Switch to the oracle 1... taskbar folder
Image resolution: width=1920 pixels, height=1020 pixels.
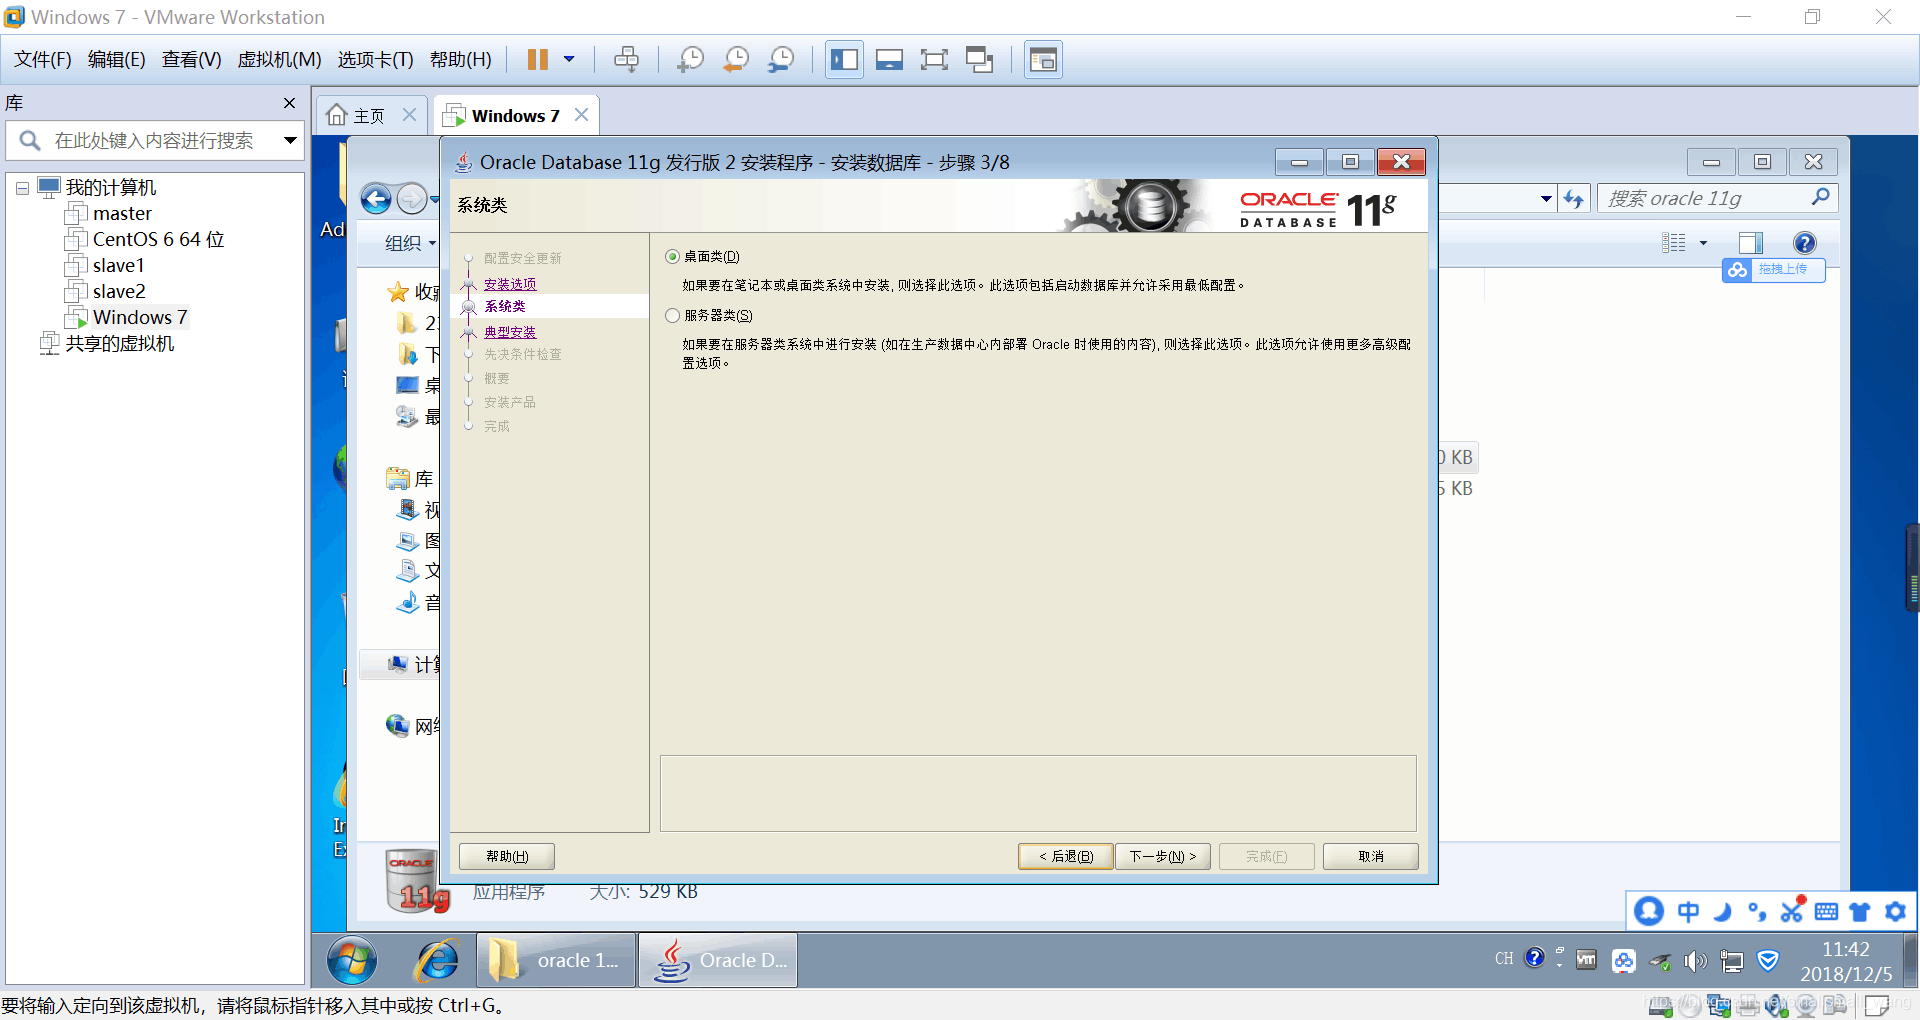[556, 961]
